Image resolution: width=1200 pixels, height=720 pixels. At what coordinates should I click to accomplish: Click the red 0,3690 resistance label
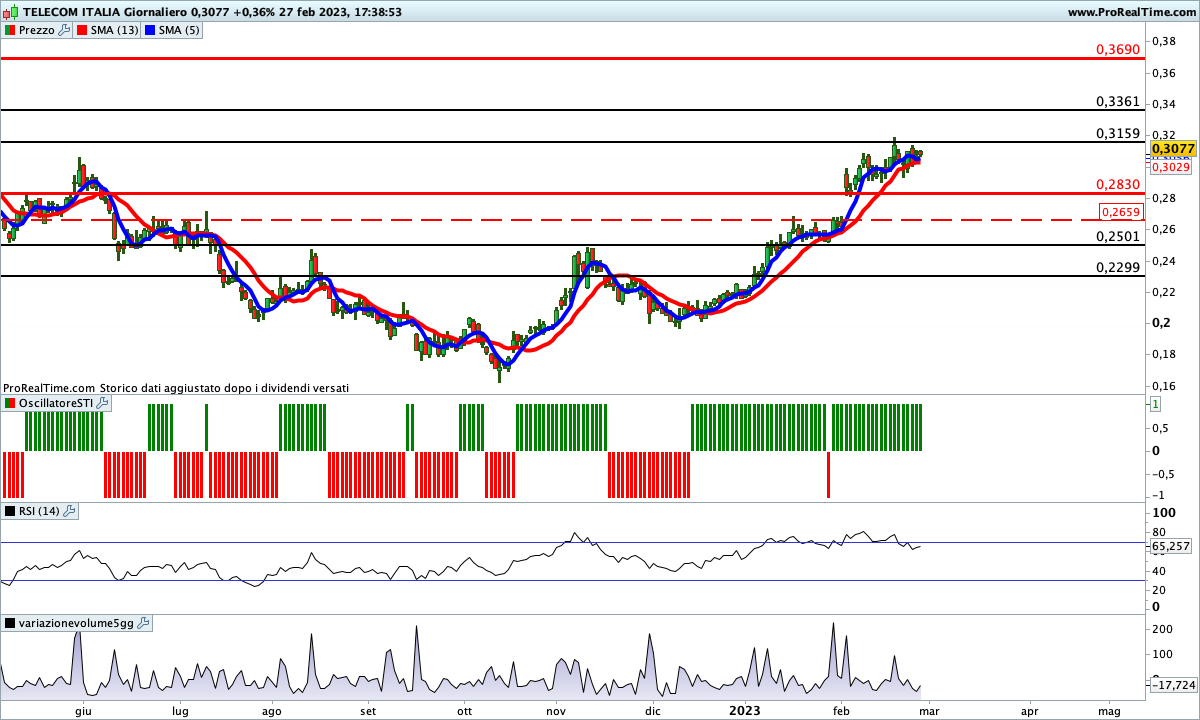pyautogui.click(x=1118, y=49)
